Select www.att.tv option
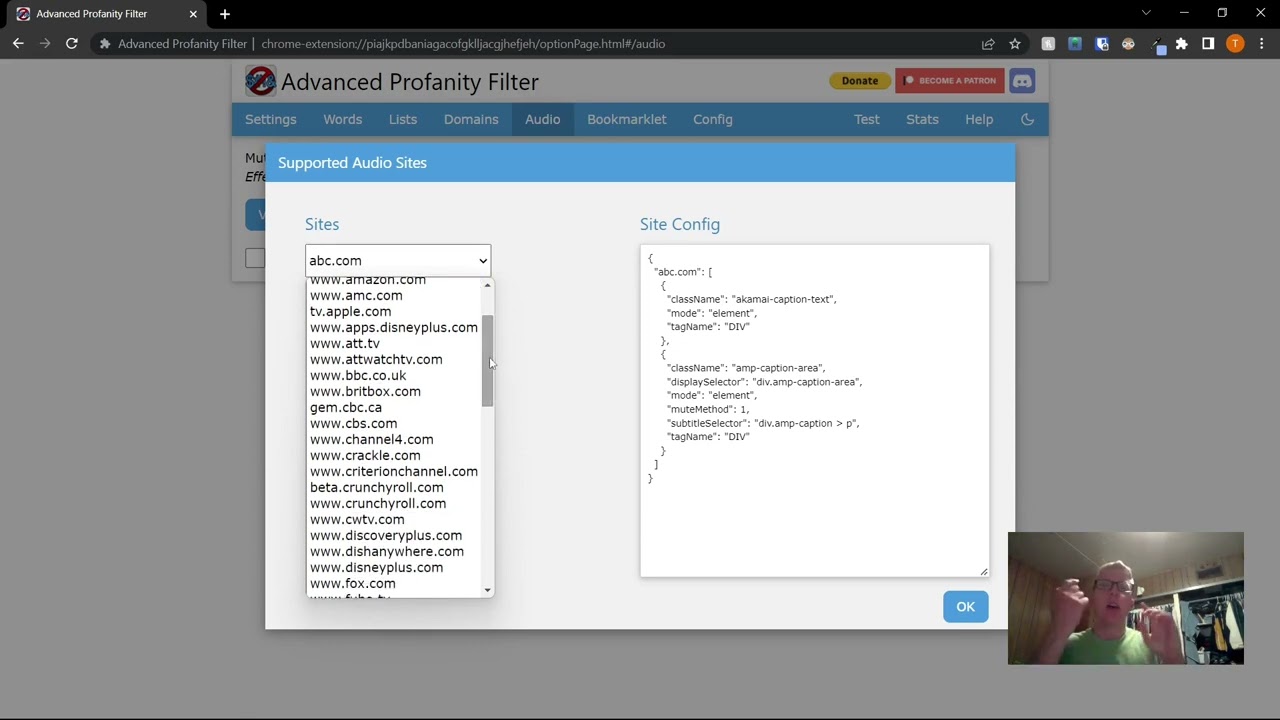Viewport: 1280px width, 720px height. pyautogui.click(x=394, y=344)
